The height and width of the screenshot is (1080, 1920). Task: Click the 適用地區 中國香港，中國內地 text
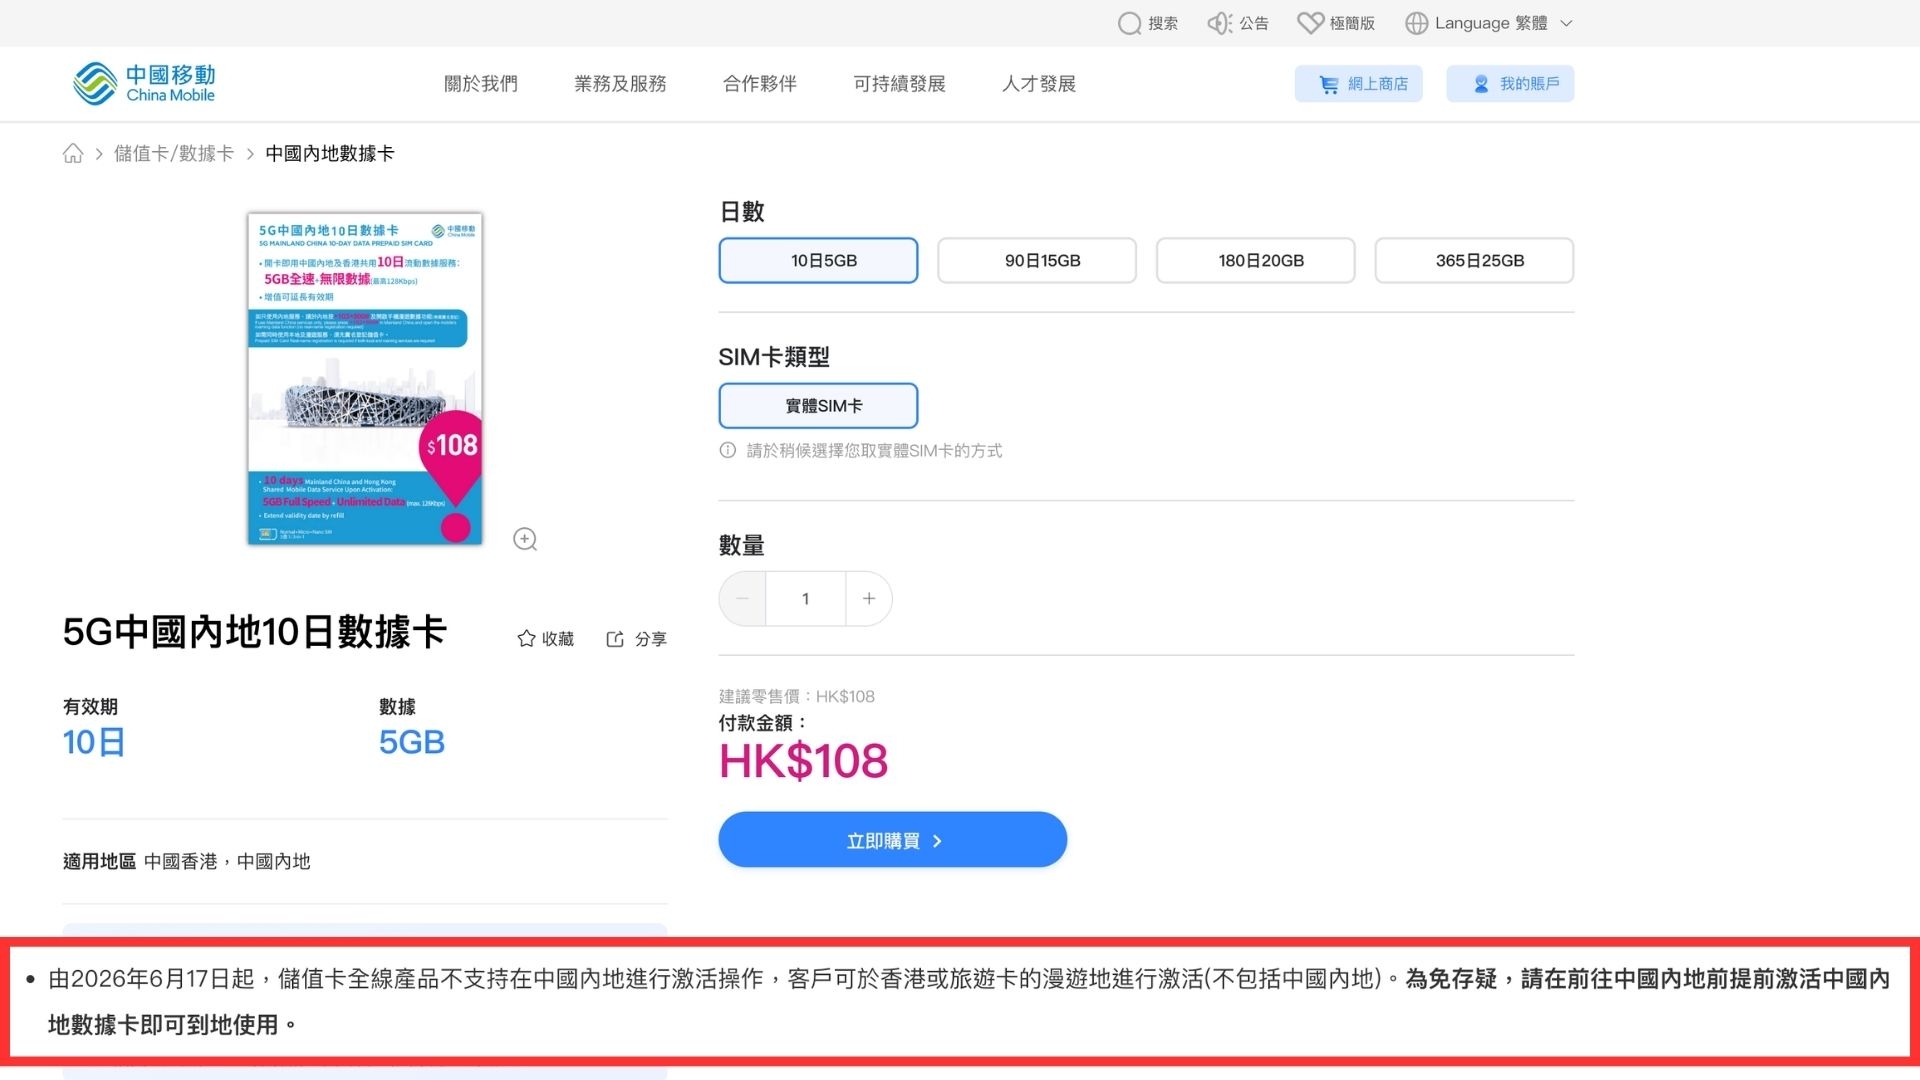point(187,861)
